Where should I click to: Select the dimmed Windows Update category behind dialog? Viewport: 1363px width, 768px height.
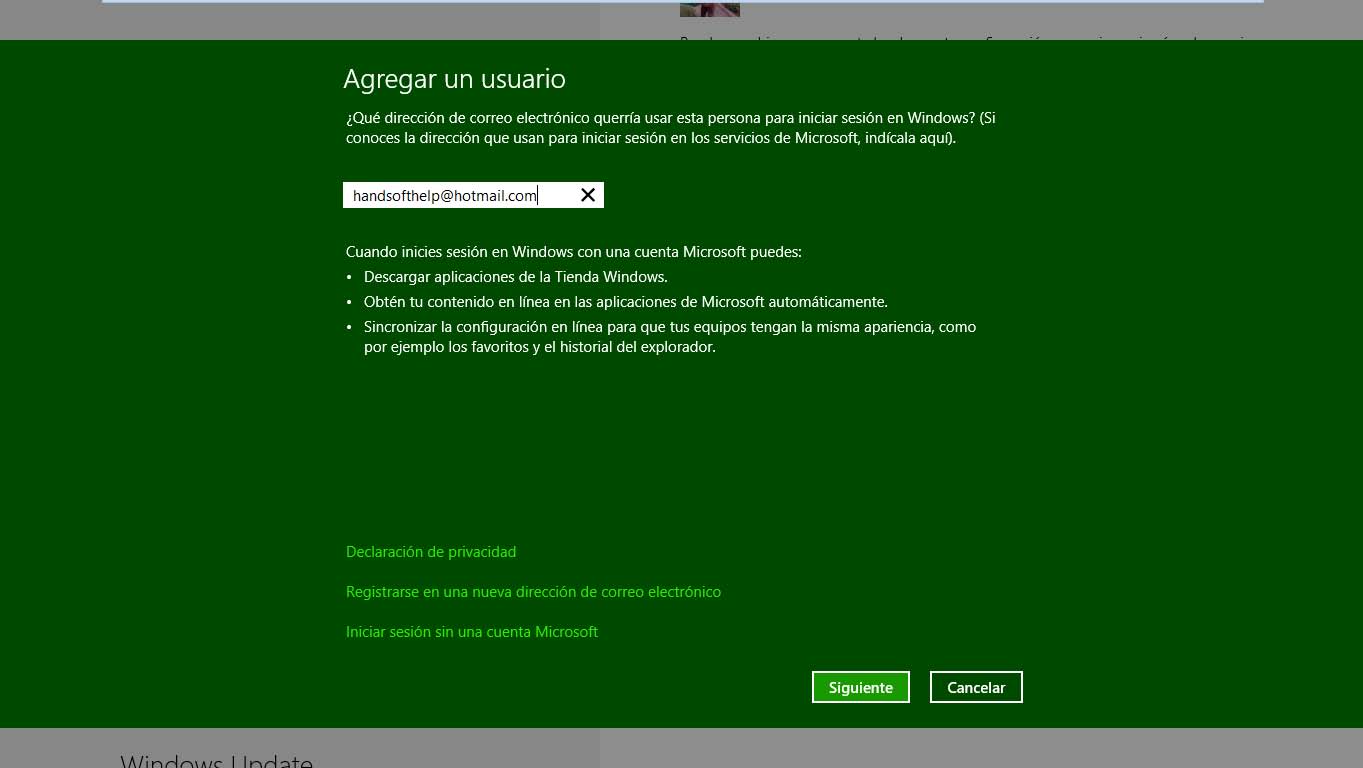pos(216,759)
